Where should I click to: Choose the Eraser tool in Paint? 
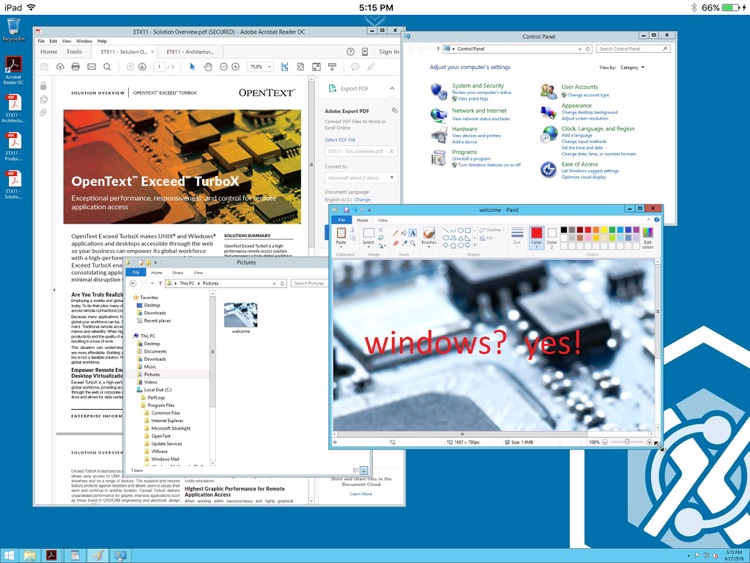[x=396, y=242]
